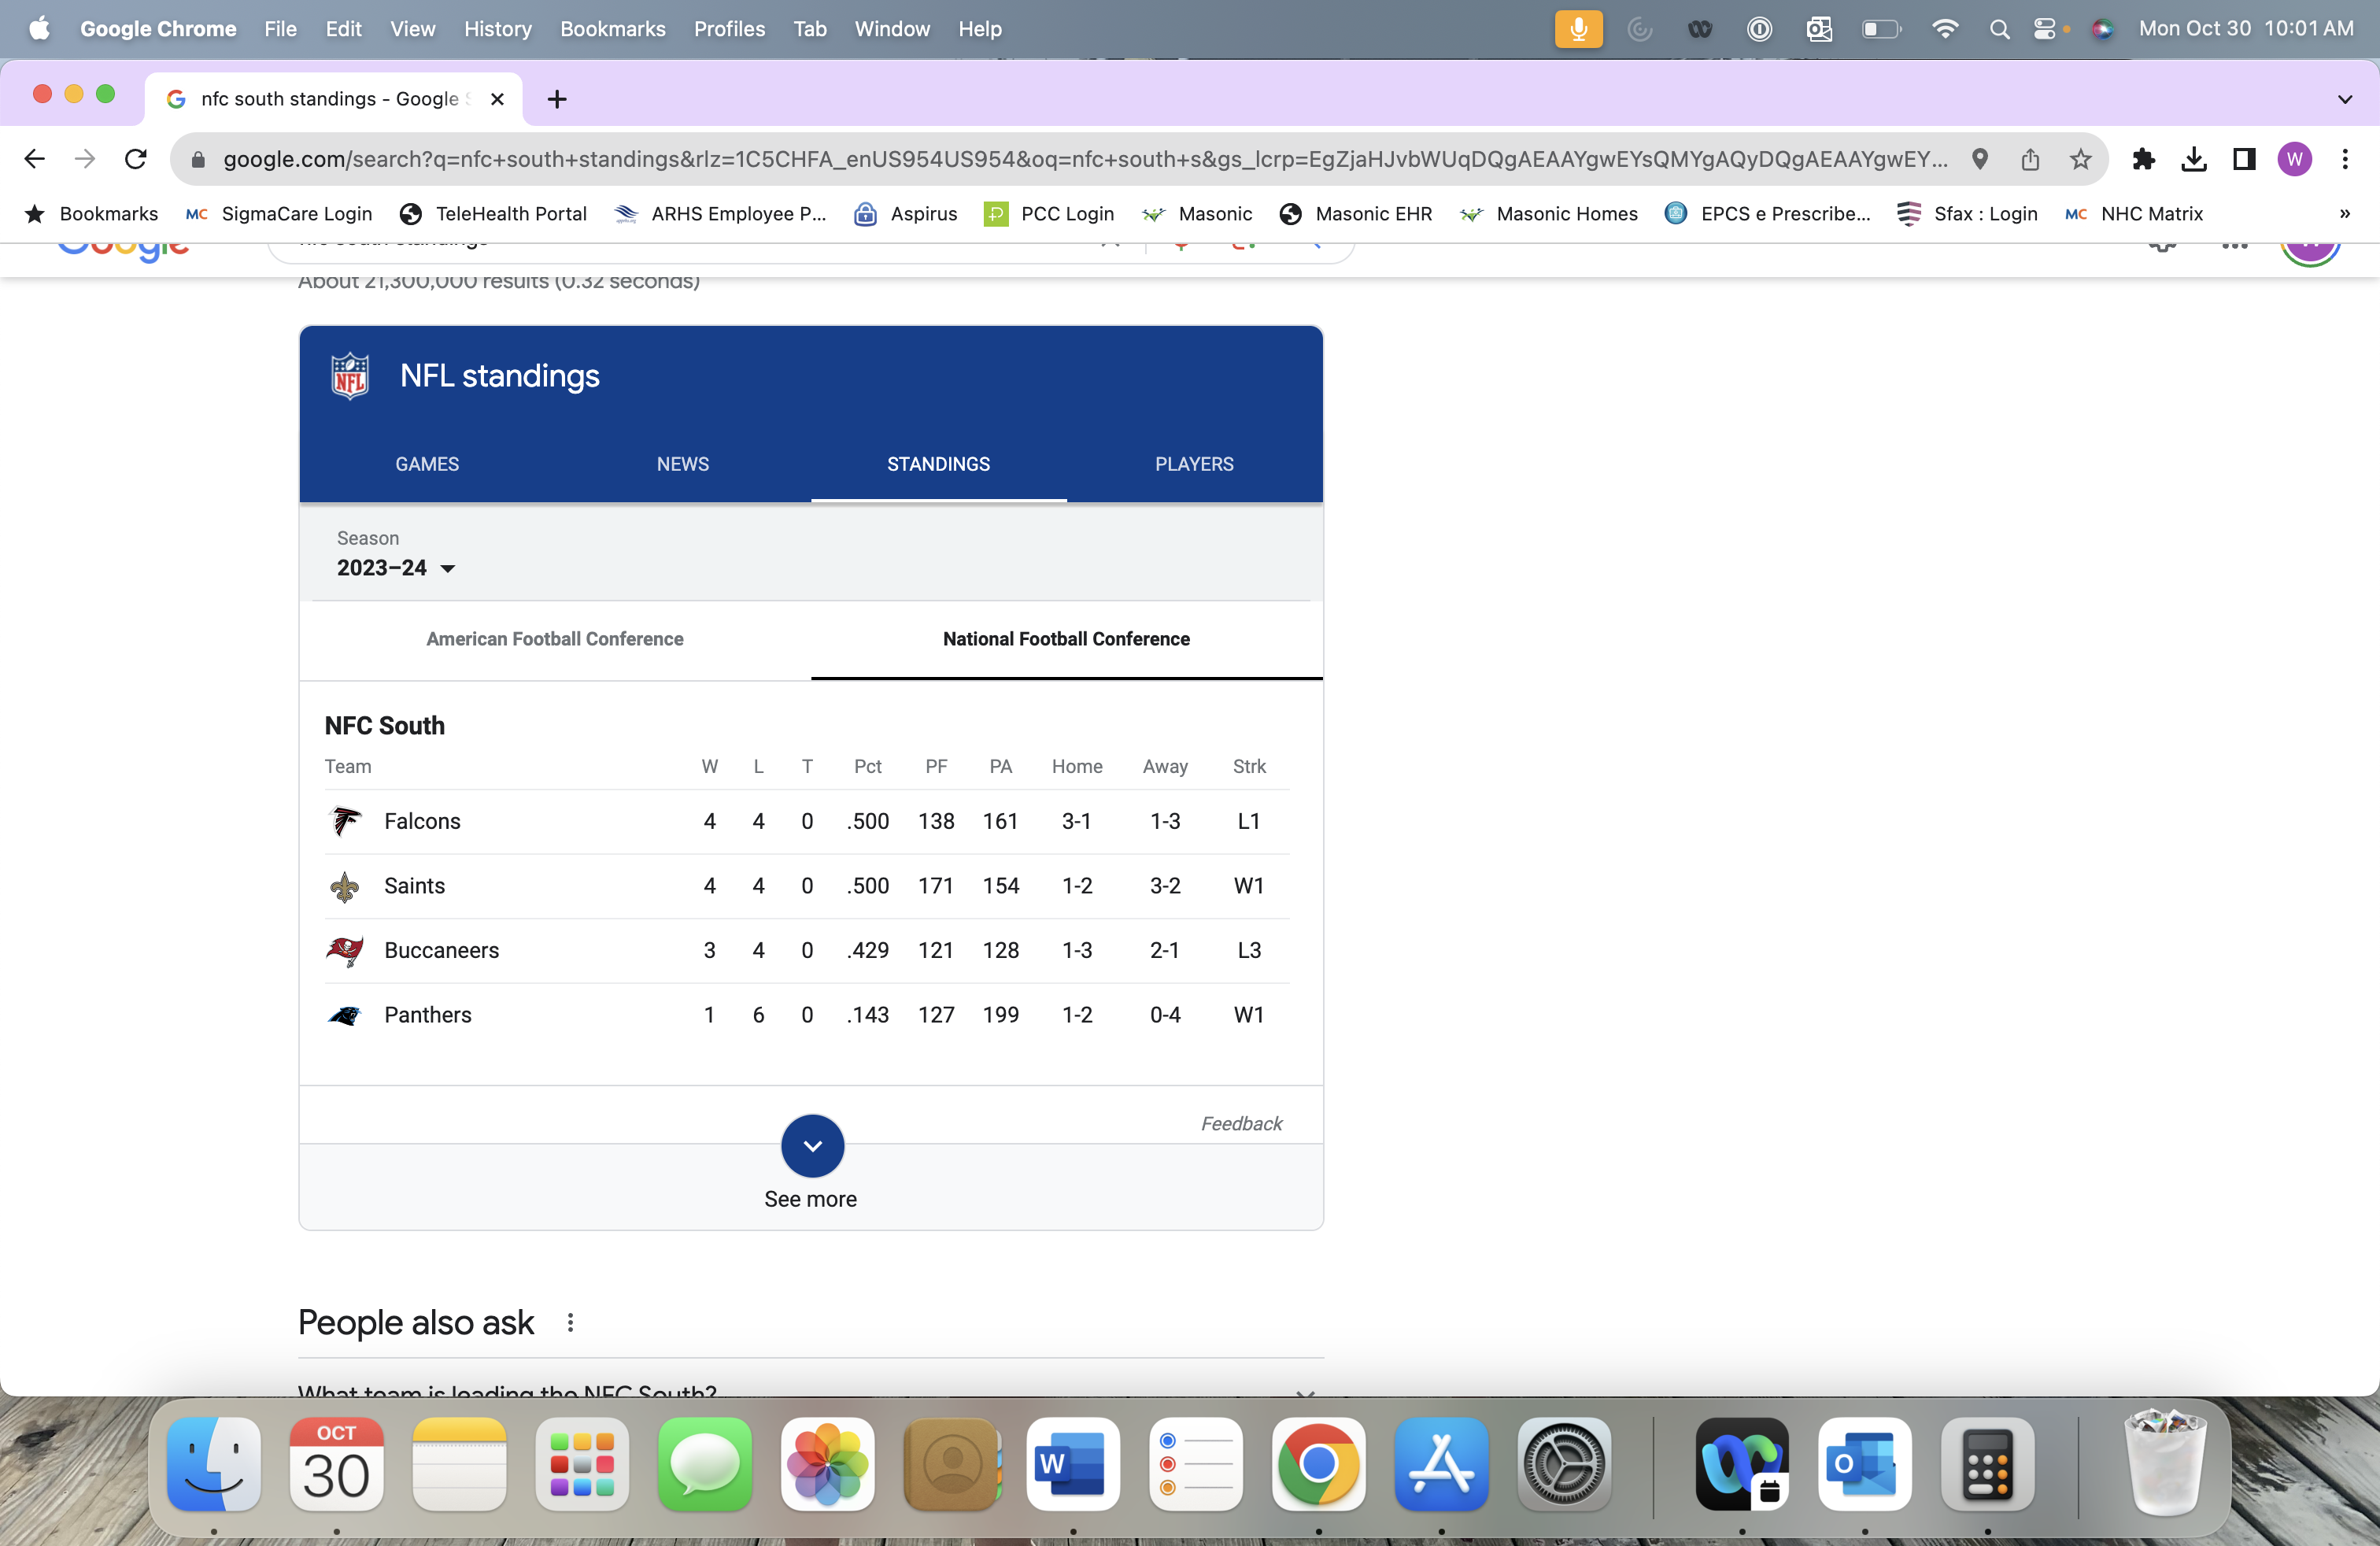Image resolution: width=2380 pixels, height=1546 pixels.
Task: Open Calculator in the dock
Action: point(1988,1464)
